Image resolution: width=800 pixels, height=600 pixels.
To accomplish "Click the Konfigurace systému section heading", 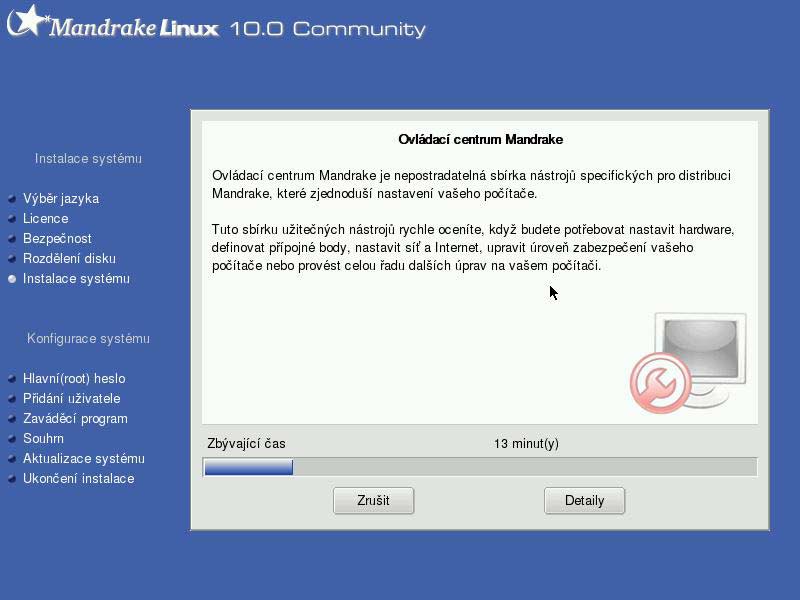I will pyautogui.click(x=88, y=339).
